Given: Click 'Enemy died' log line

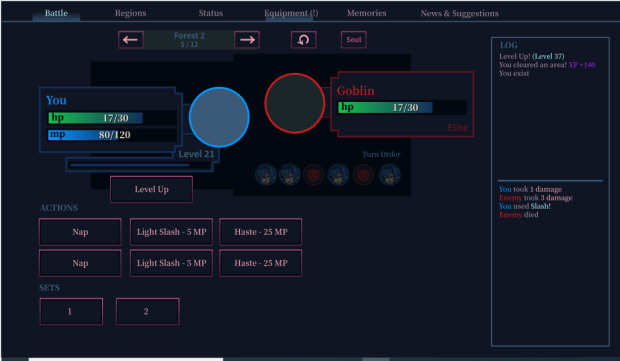Looking at the screenshot, I should [x=518, y=215].
